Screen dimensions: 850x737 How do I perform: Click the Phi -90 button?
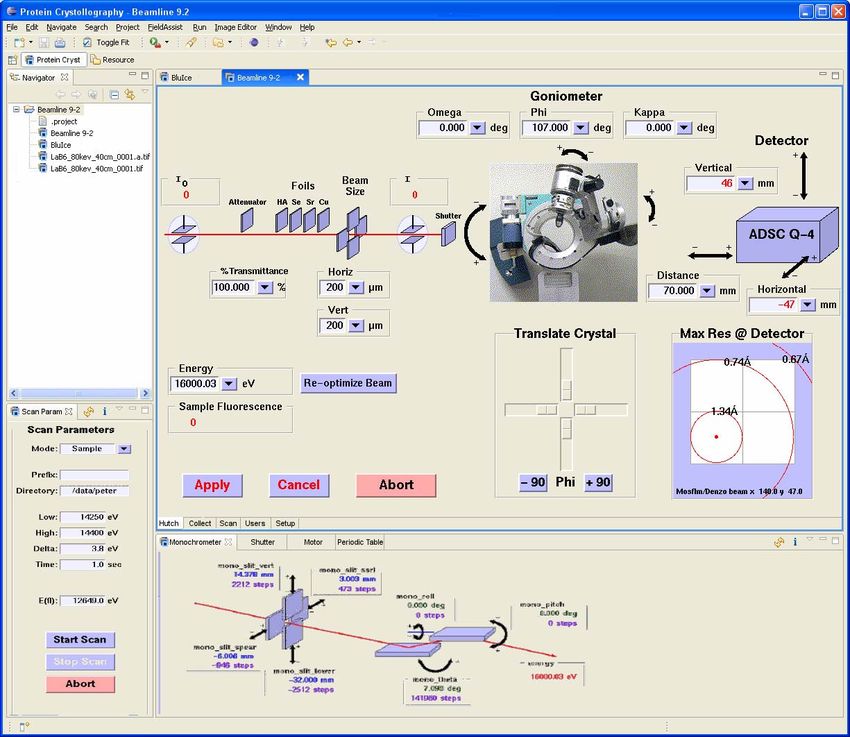[533, 482]
